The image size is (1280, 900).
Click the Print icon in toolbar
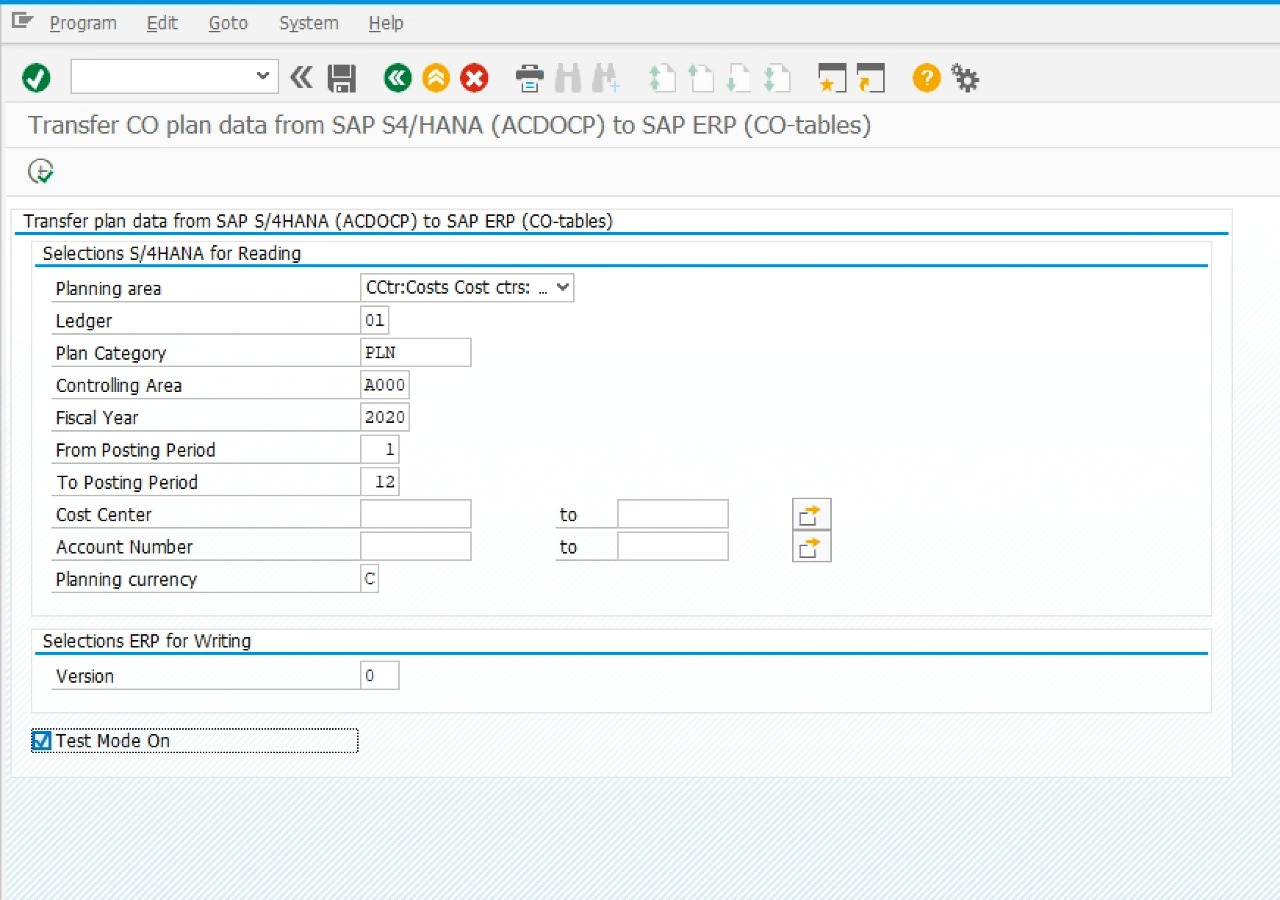pyautogui.click(x=529, y=77)
